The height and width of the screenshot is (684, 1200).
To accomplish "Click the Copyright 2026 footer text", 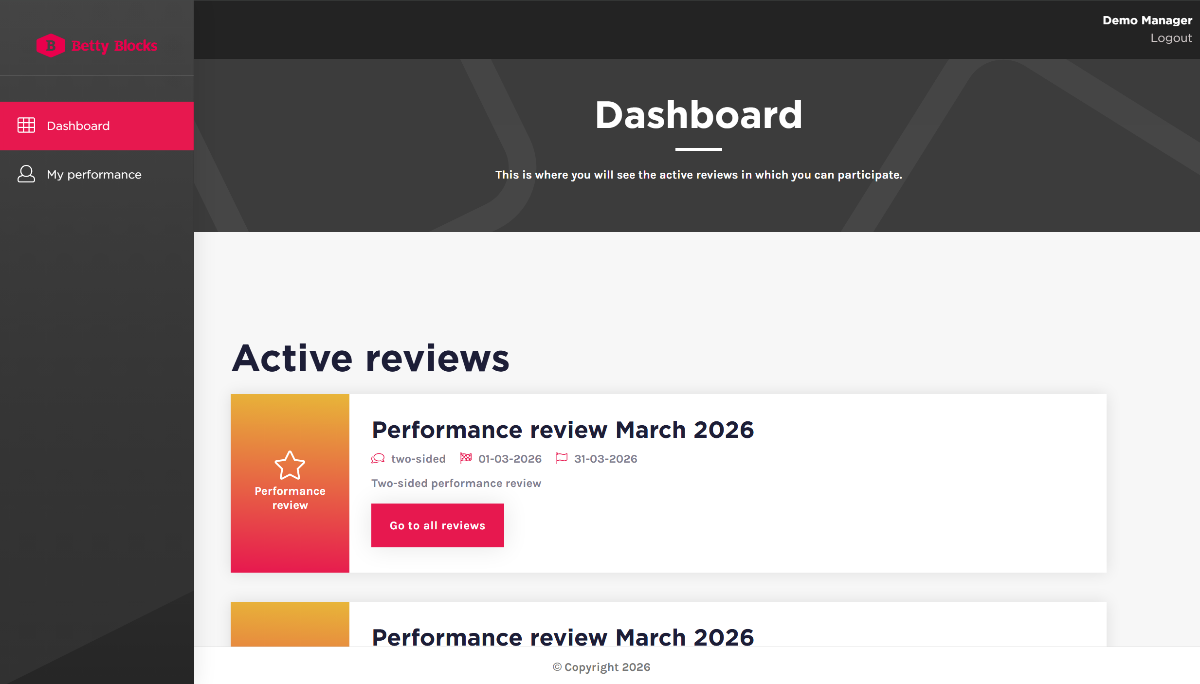I will pyautogui.click(x=602, y=667).
